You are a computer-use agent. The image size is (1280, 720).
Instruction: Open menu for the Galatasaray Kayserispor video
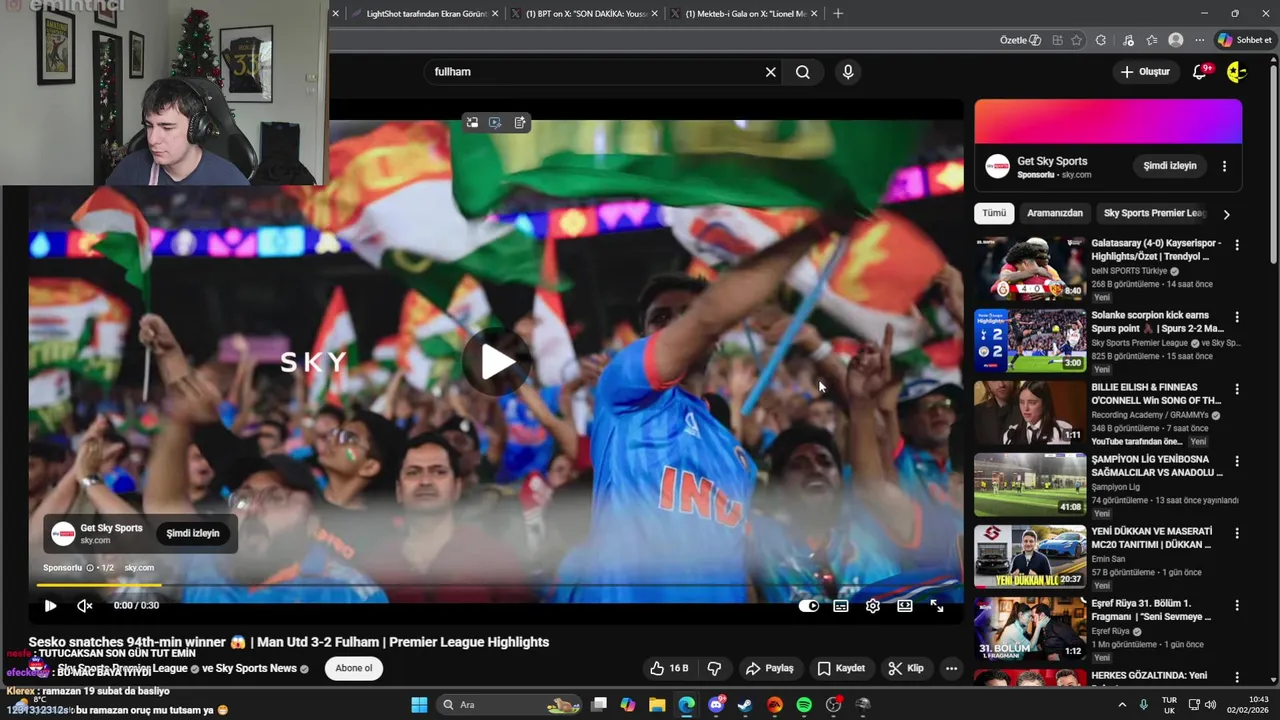(x=1237, y=245)
